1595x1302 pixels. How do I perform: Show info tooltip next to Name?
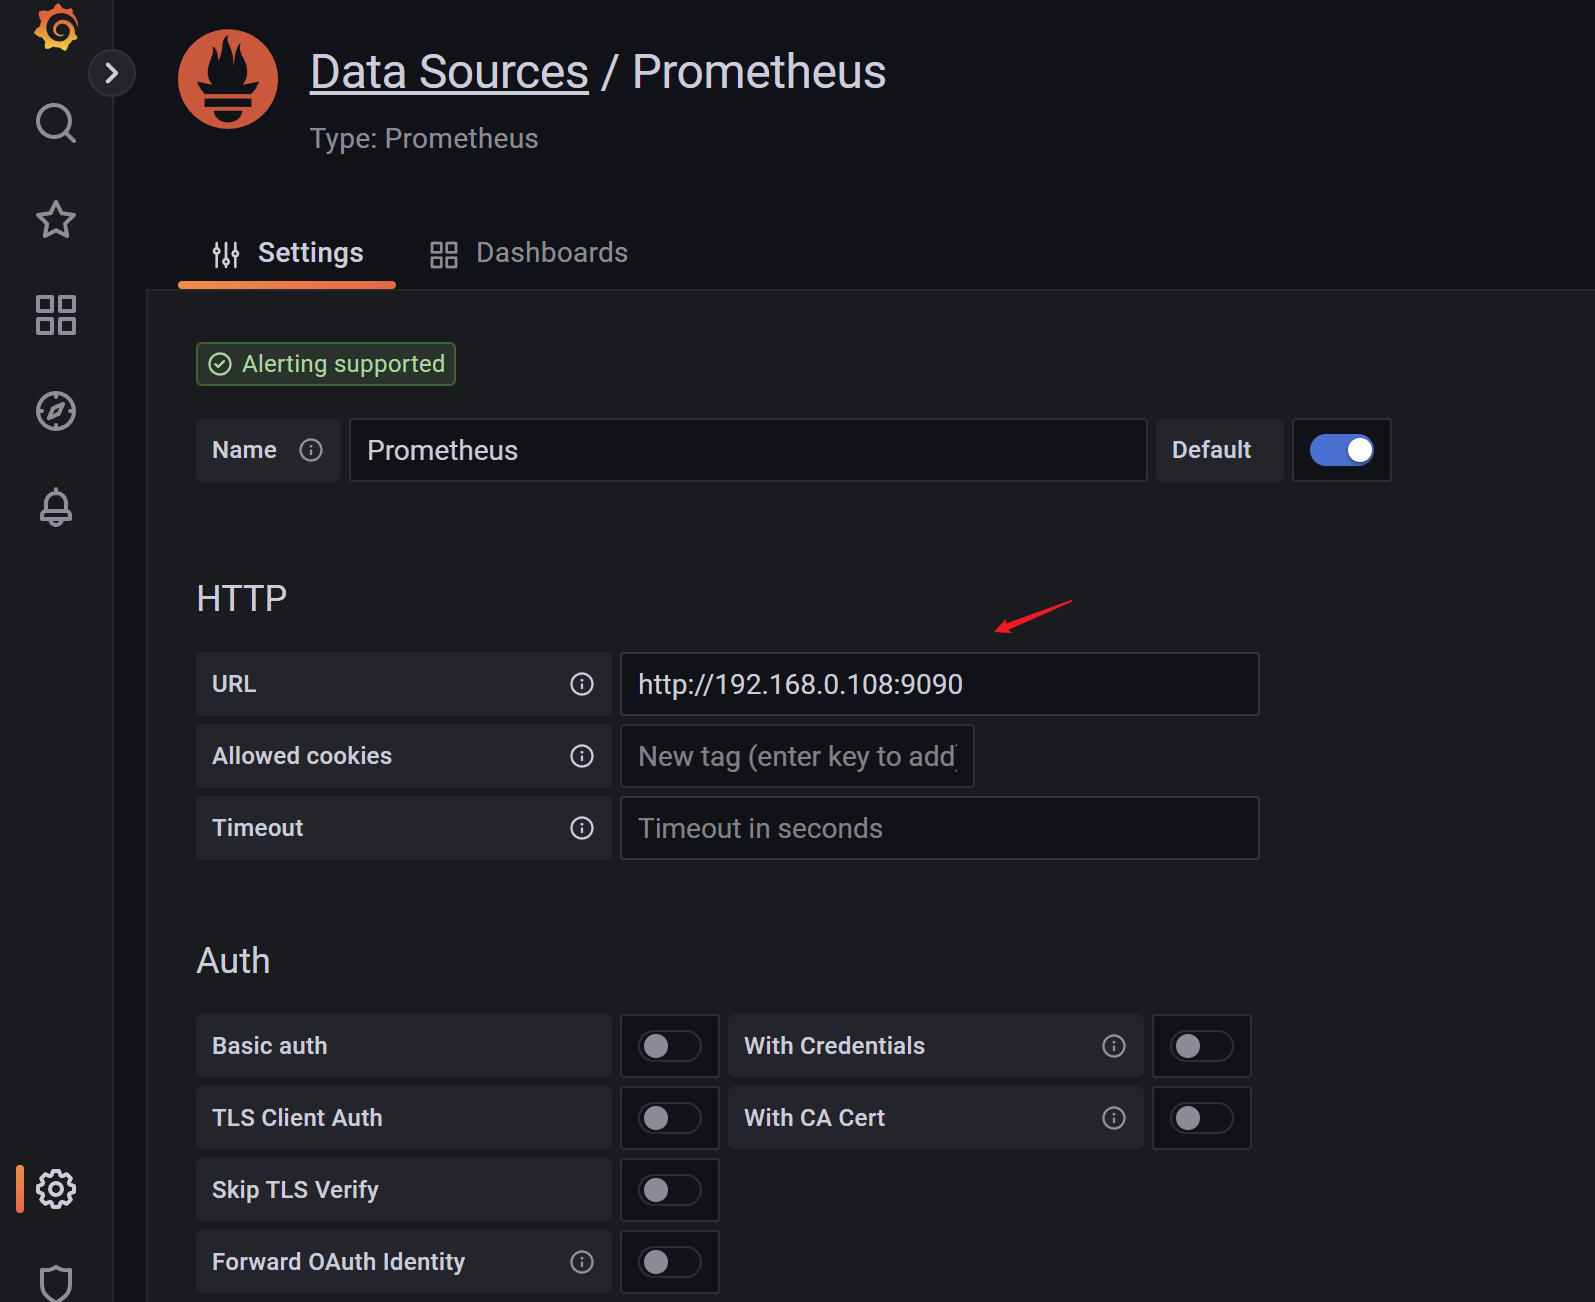click(311, 450)
